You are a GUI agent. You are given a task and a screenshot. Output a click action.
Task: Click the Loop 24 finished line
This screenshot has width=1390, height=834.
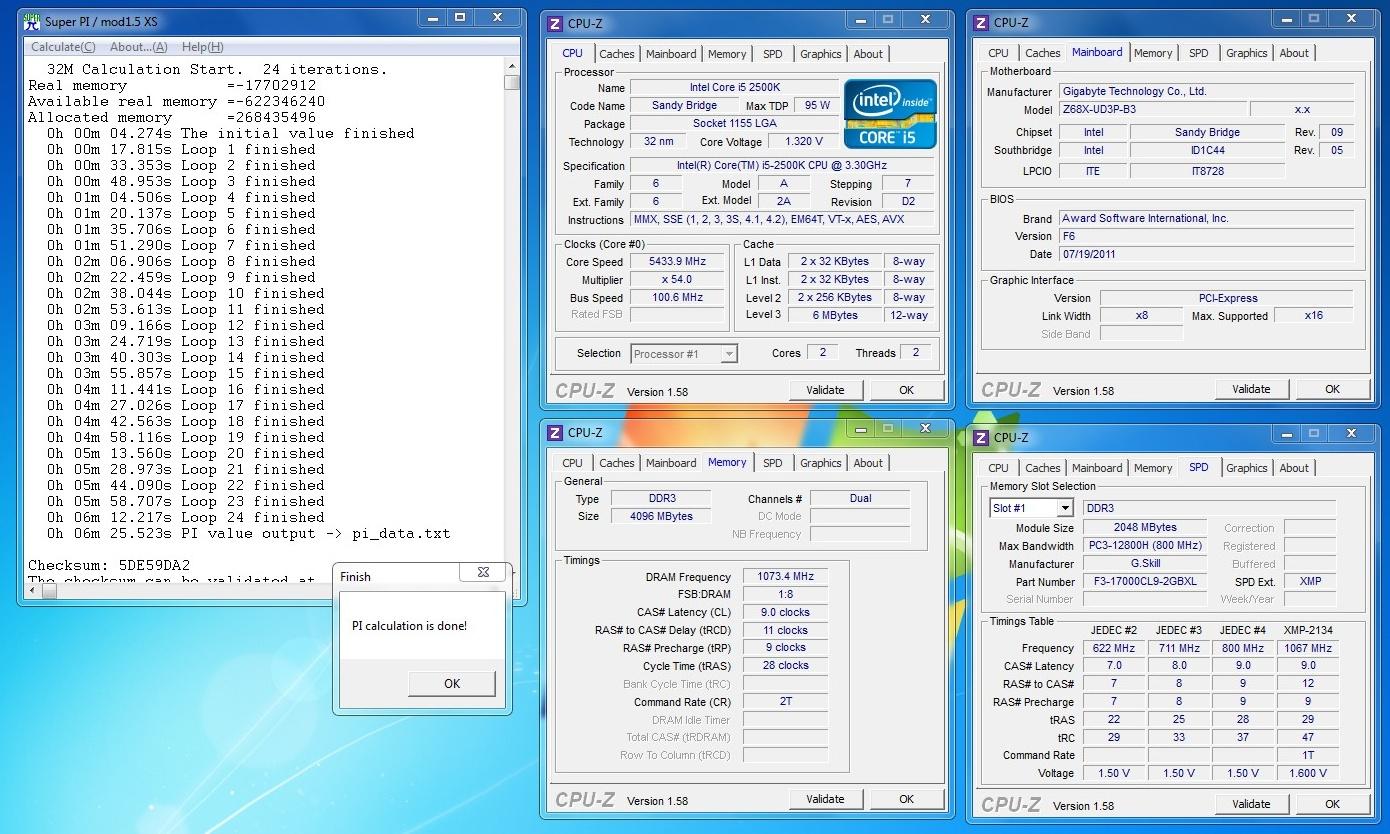point(185,518)
